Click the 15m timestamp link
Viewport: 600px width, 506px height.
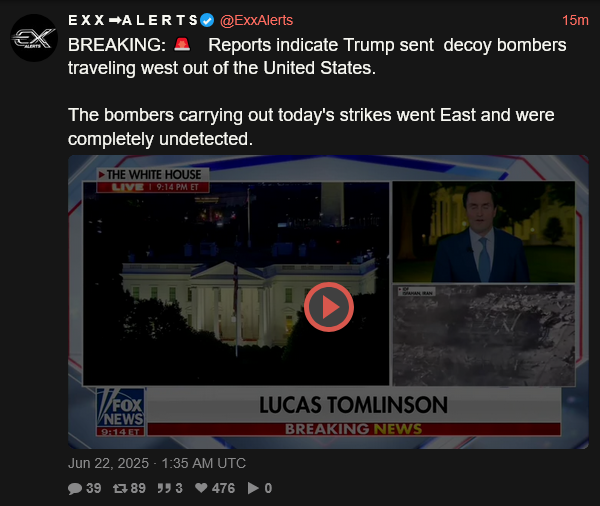click(x=575, y=20)
